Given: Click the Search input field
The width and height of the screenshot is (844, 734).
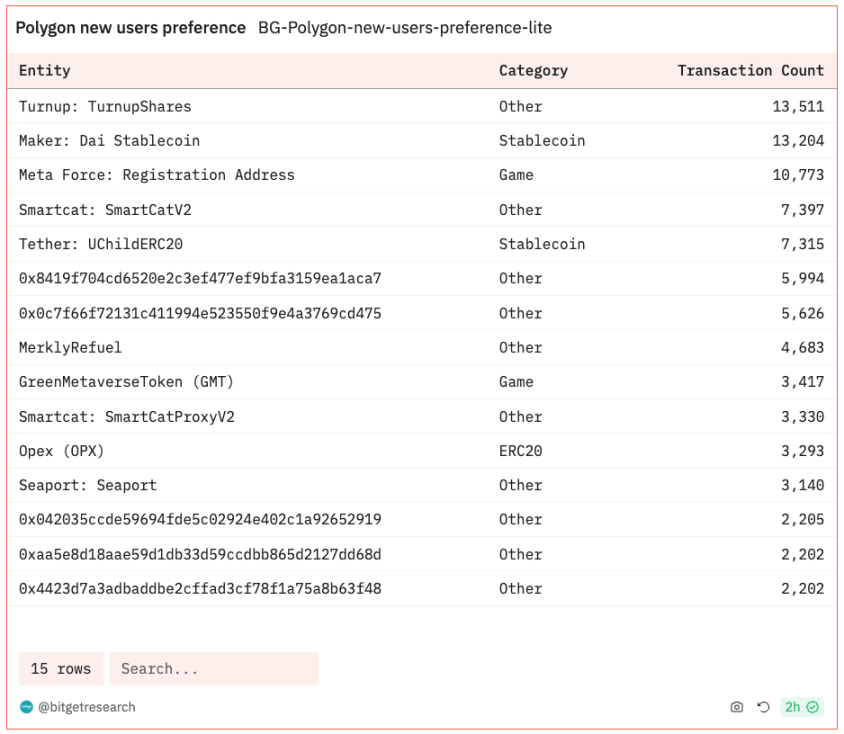Looking at the screenshot, I should pos(214,669).
